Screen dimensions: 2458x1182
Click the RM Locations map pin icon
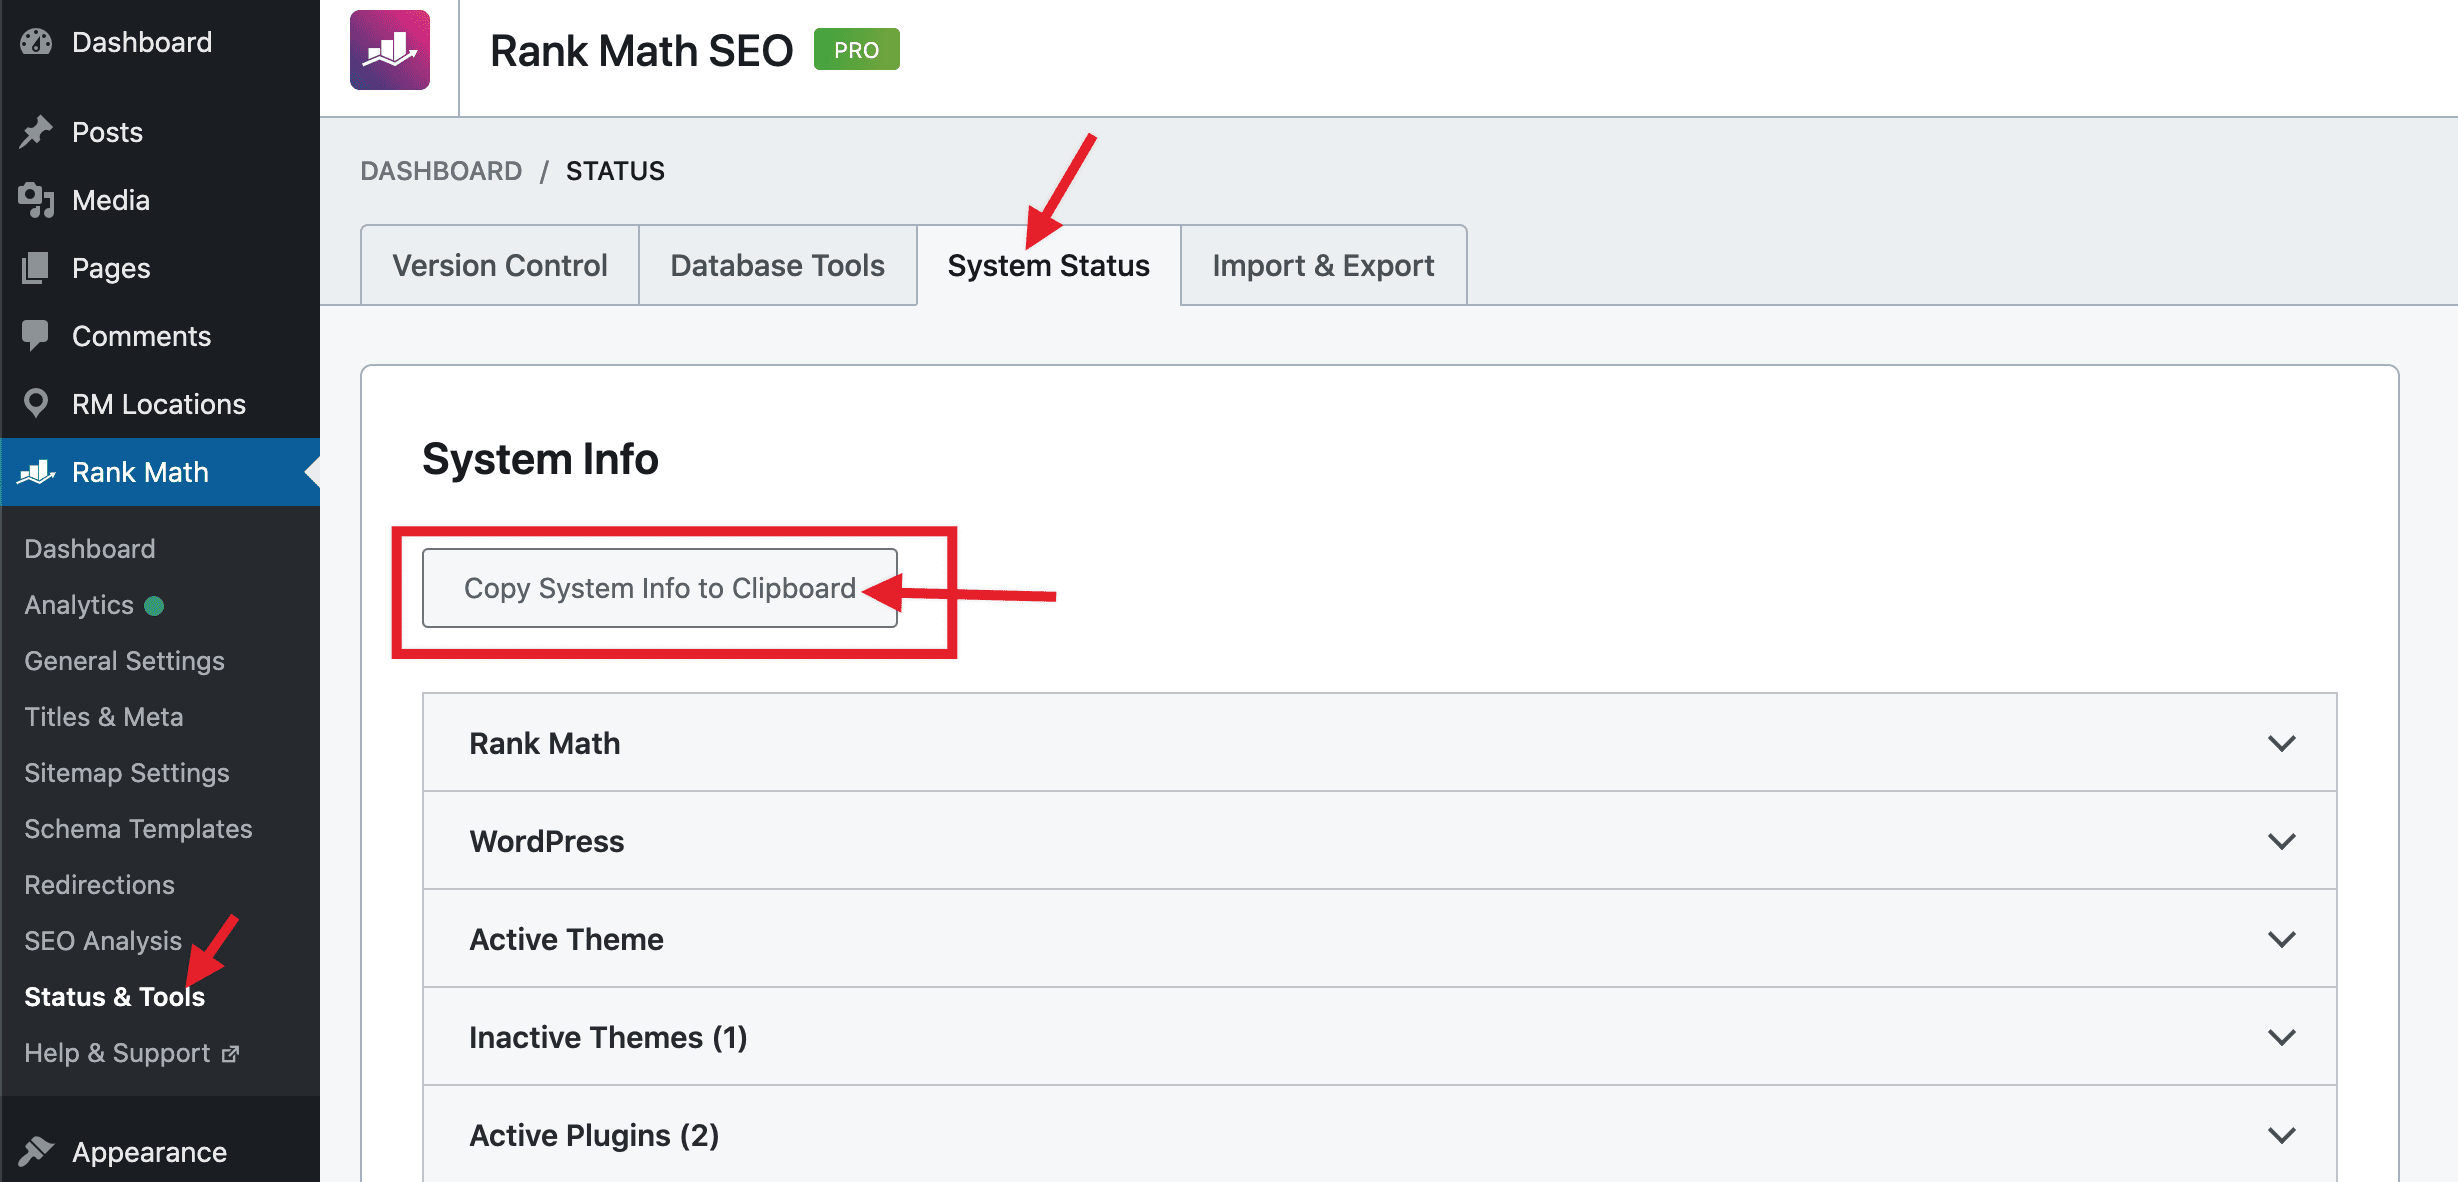click(x=36, y=403)
